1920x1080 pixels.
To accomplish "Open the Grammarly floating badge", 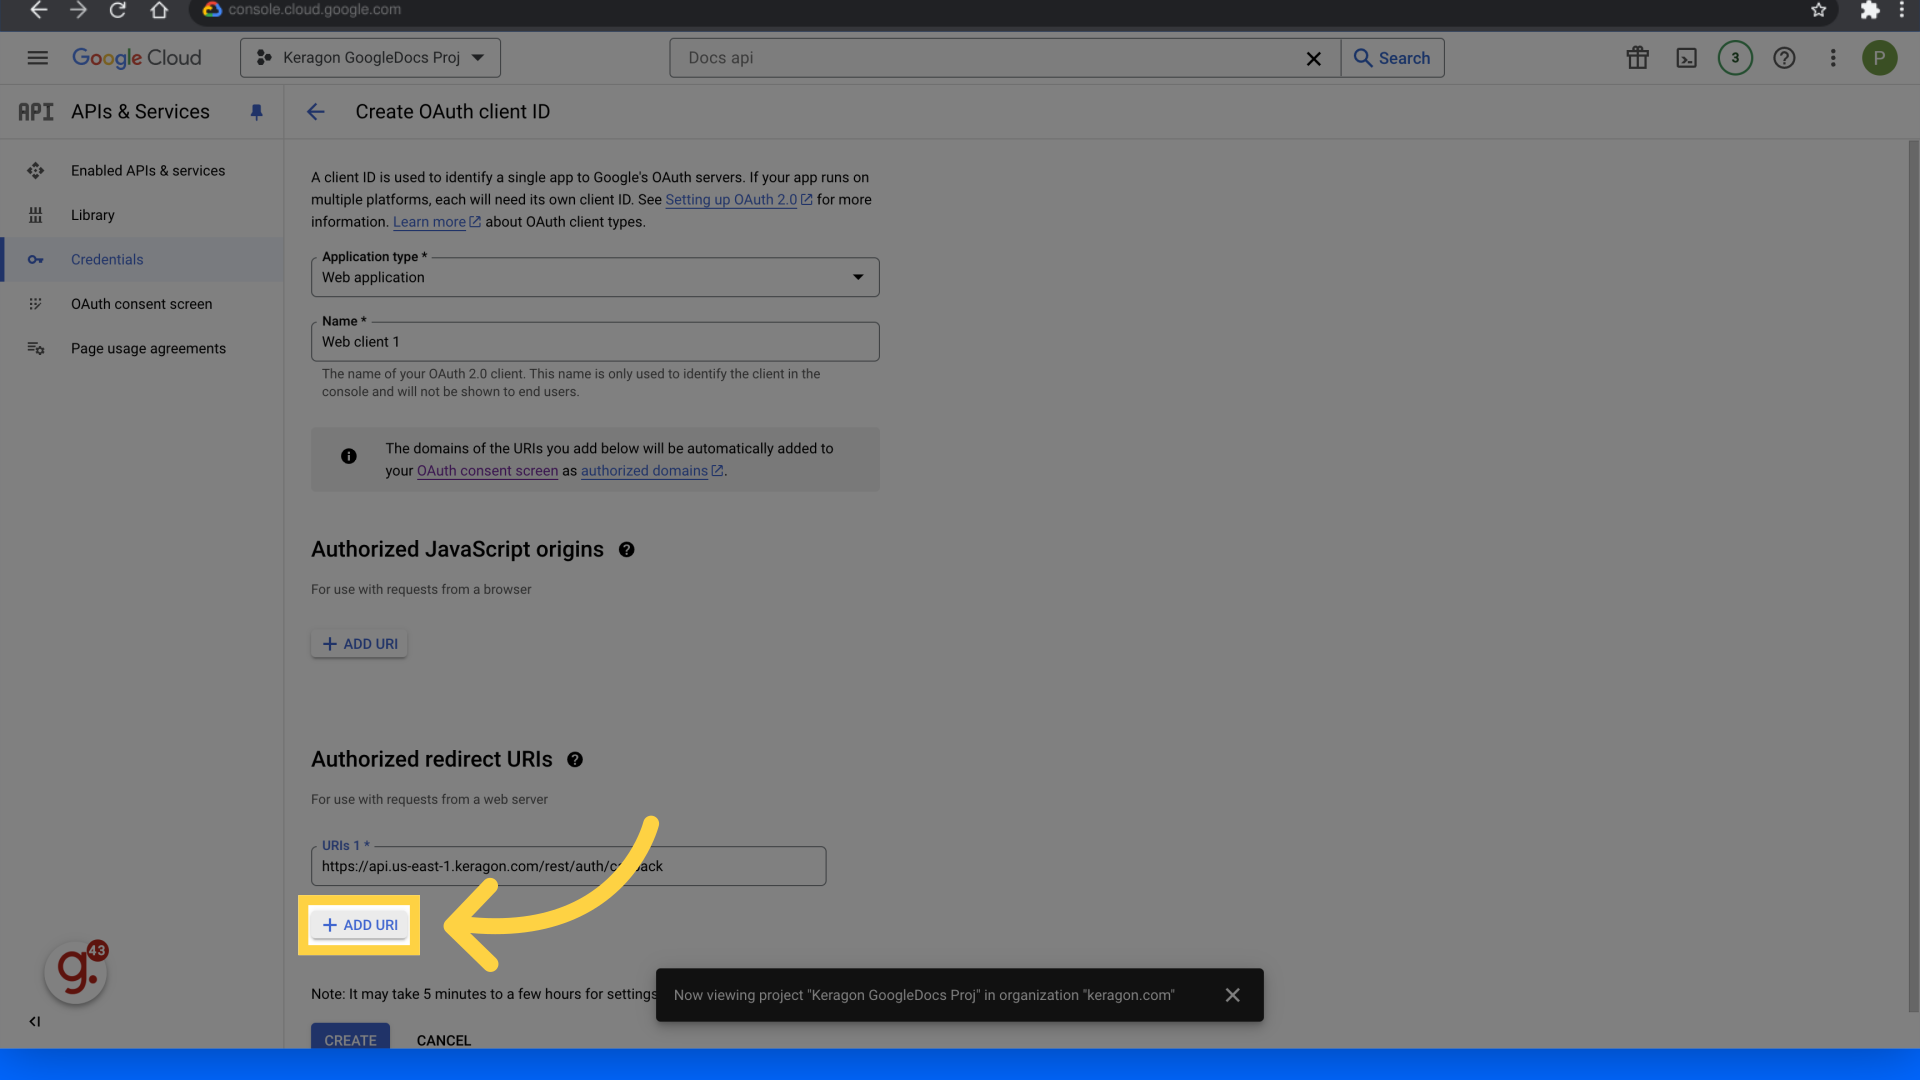I will pos(76,972).
